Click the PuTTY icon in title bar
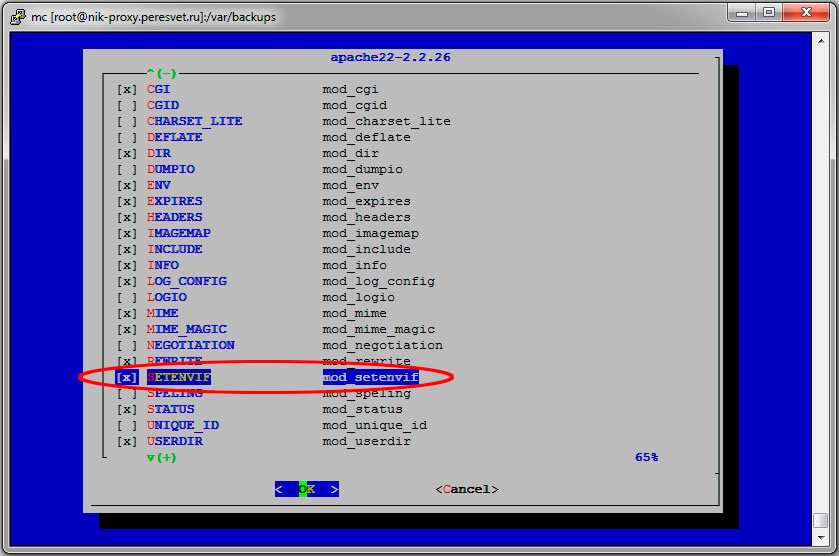 coord(16,15)
